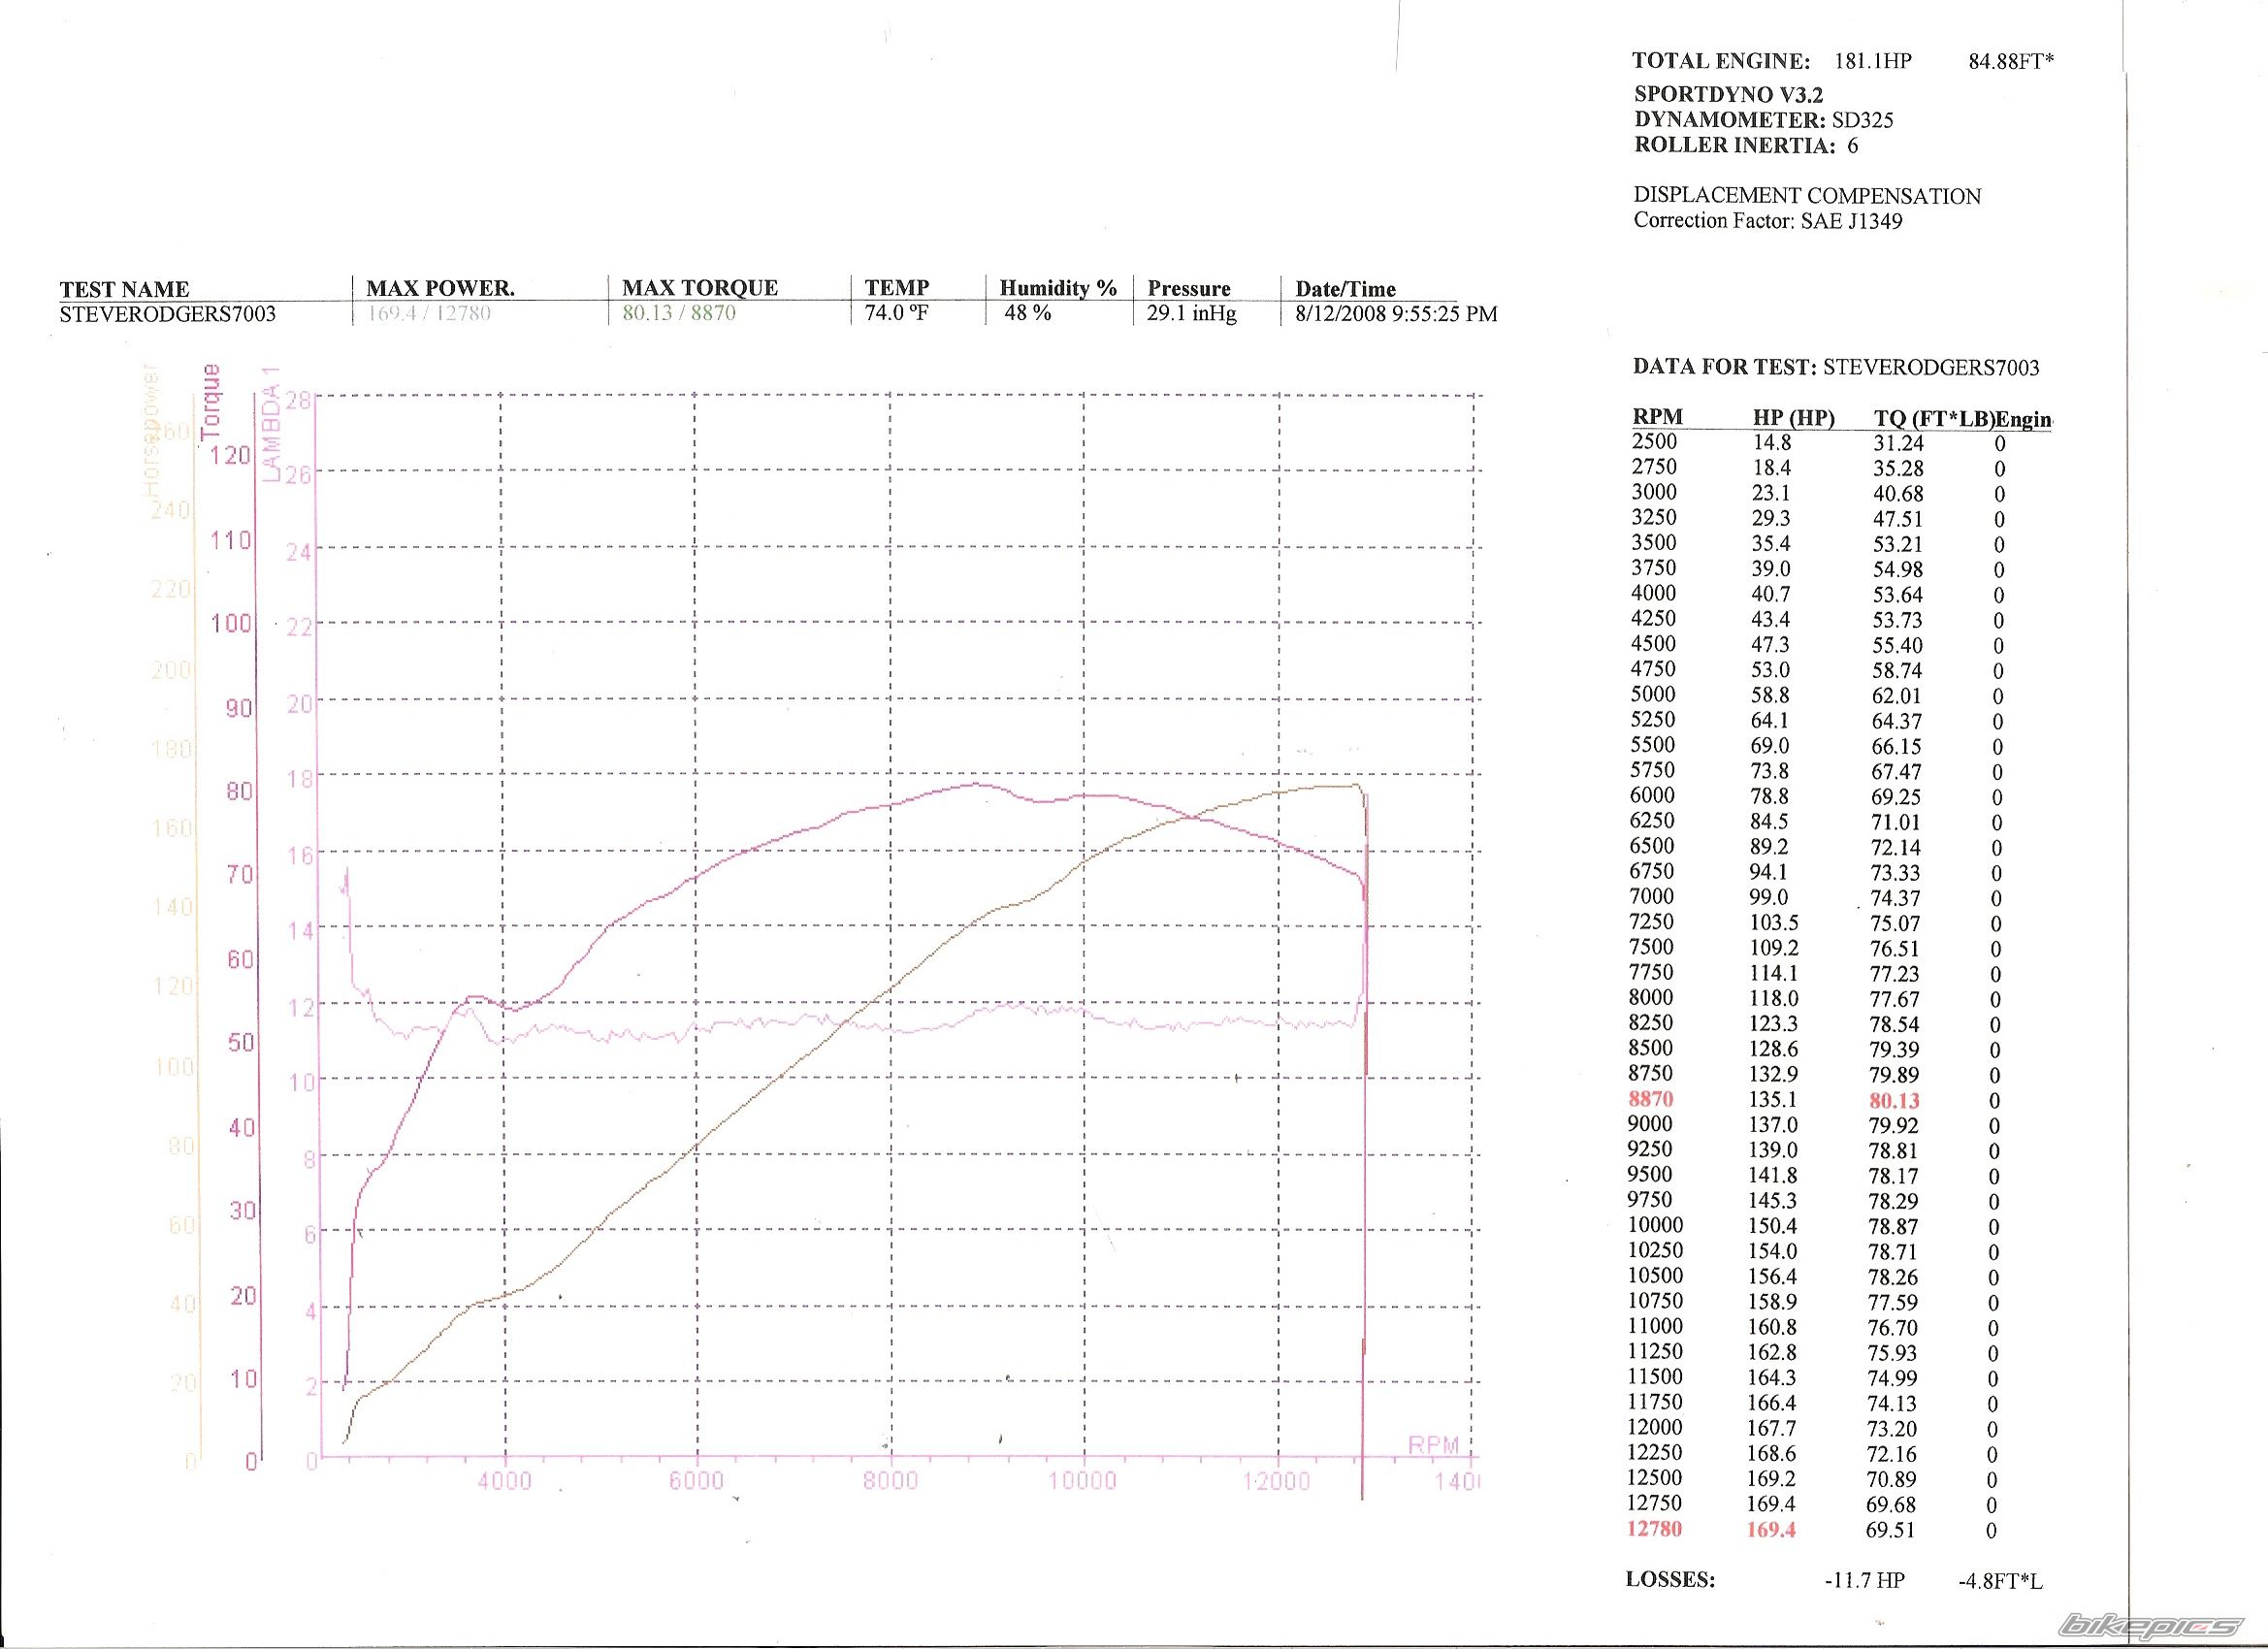
Task: Click the 12000 label on RPM axis
Action: (x=1277, y=1481)
